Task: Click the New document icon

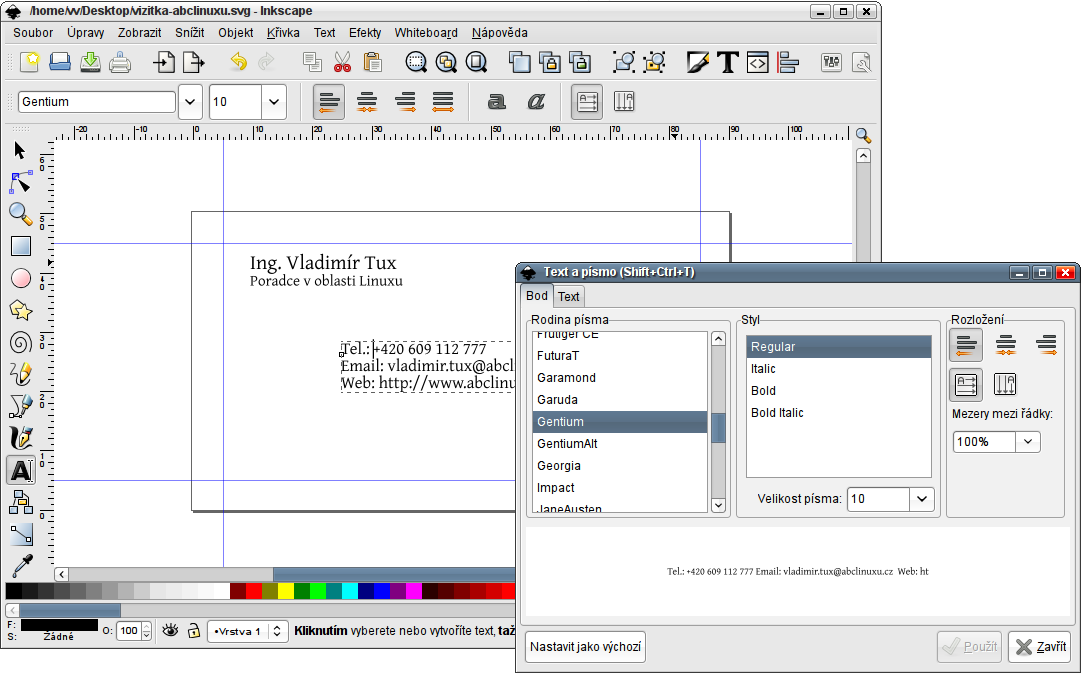Action: click(x=30, y=62)
